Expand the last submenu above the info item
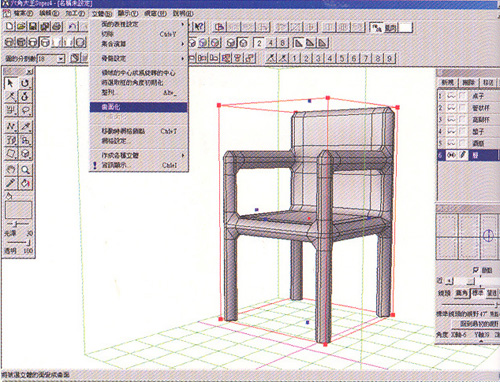 tap(183, 155)
